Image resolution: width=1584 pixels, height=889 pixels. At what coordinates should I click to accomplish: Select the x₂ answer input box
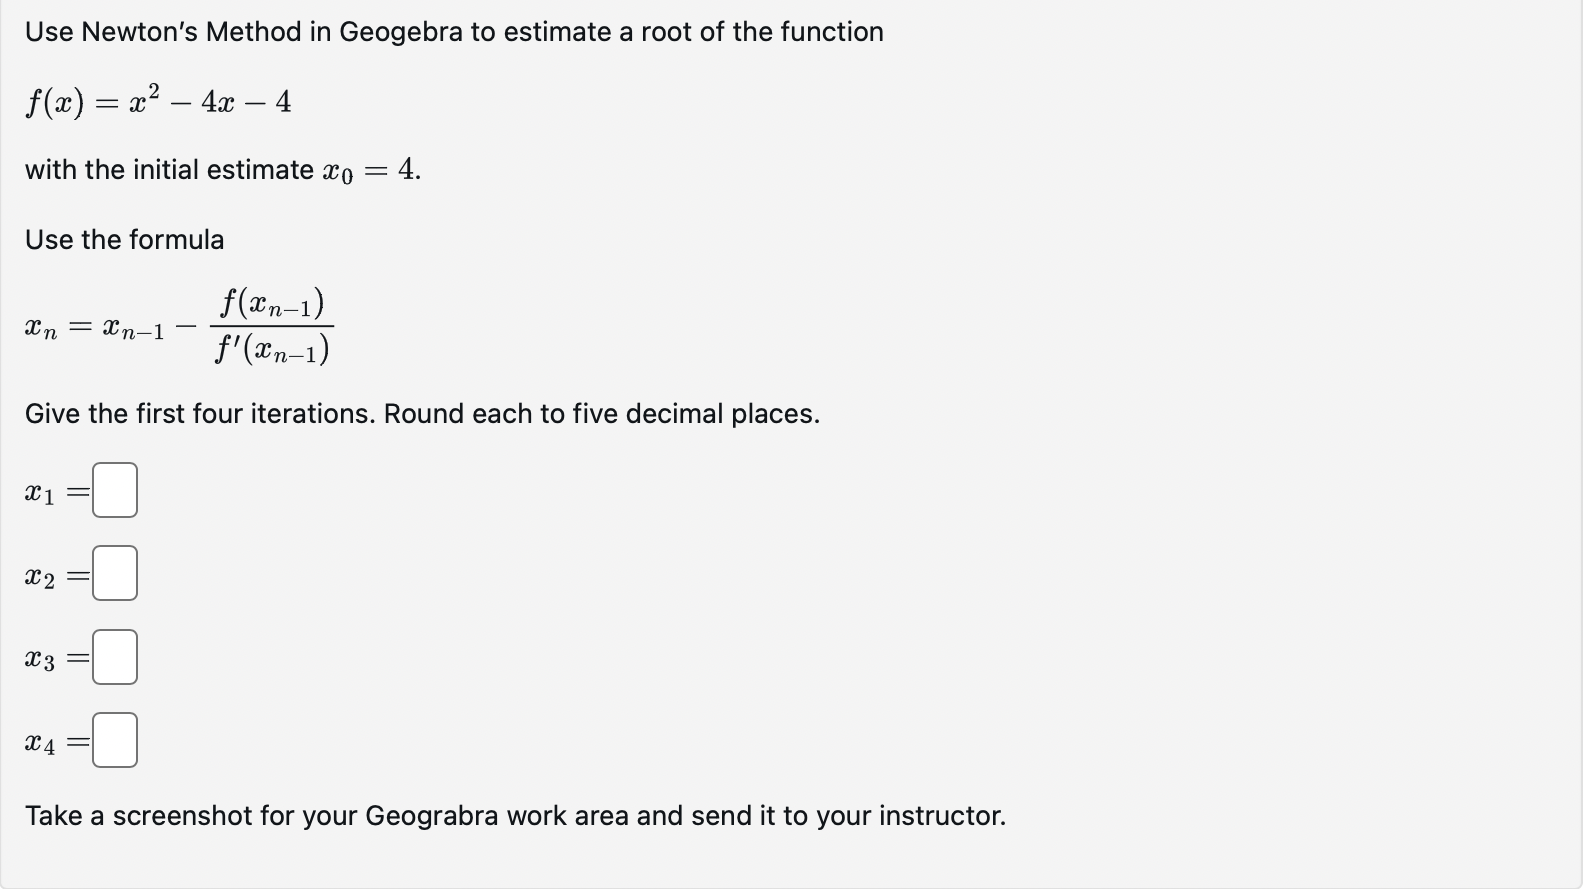[113, 573]
